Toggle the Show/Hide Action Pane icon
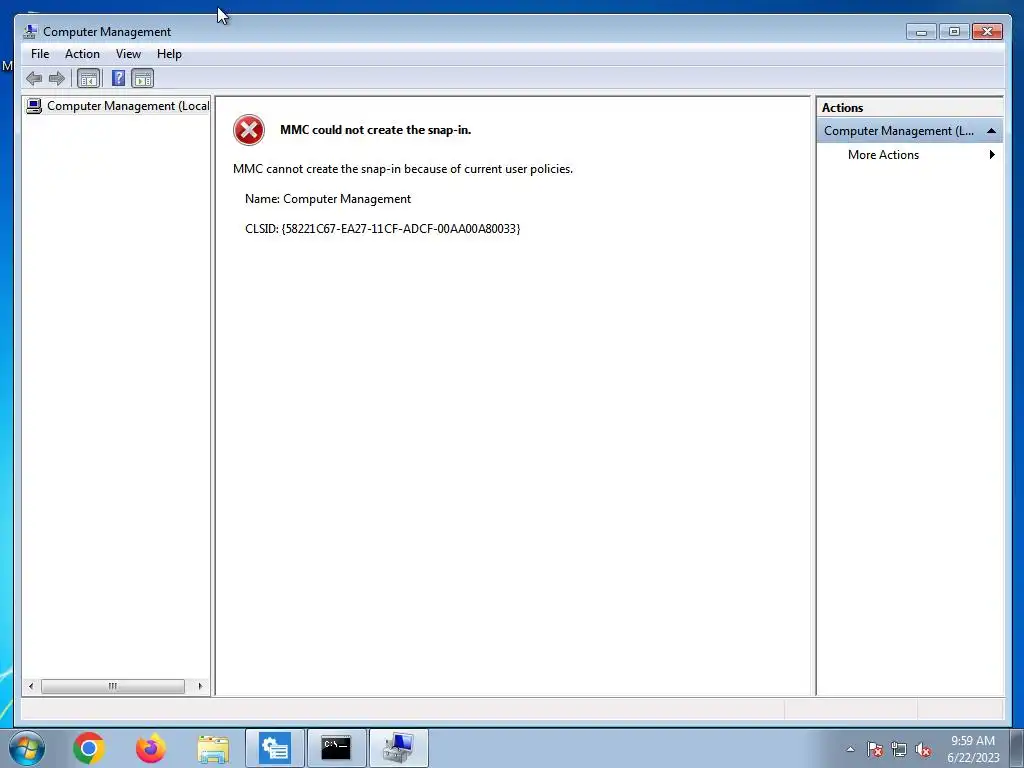 [x=142, y=79]
